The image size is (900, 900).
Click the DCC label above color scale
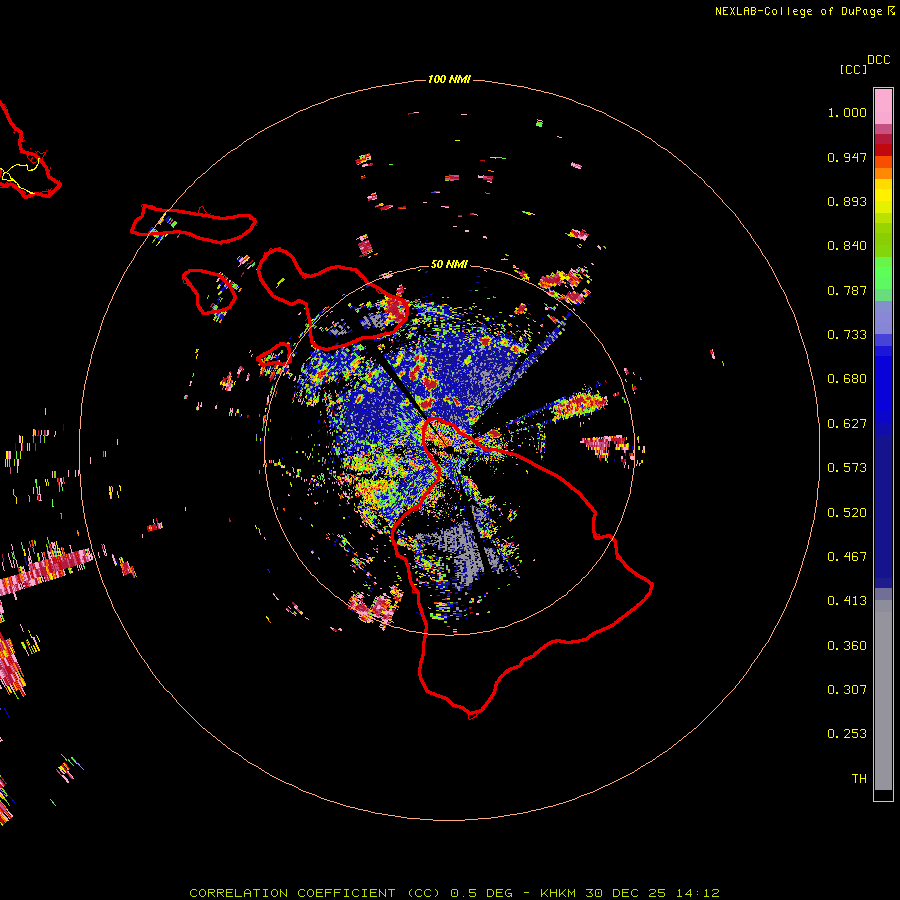[x=878, y=60]
